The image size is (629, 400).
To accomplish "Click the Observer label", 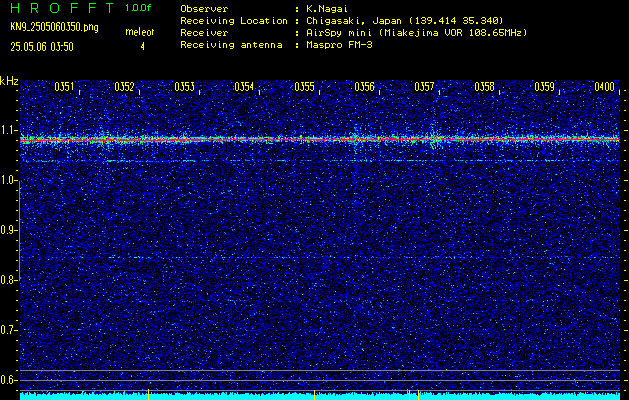I will (x=204, y=8).
